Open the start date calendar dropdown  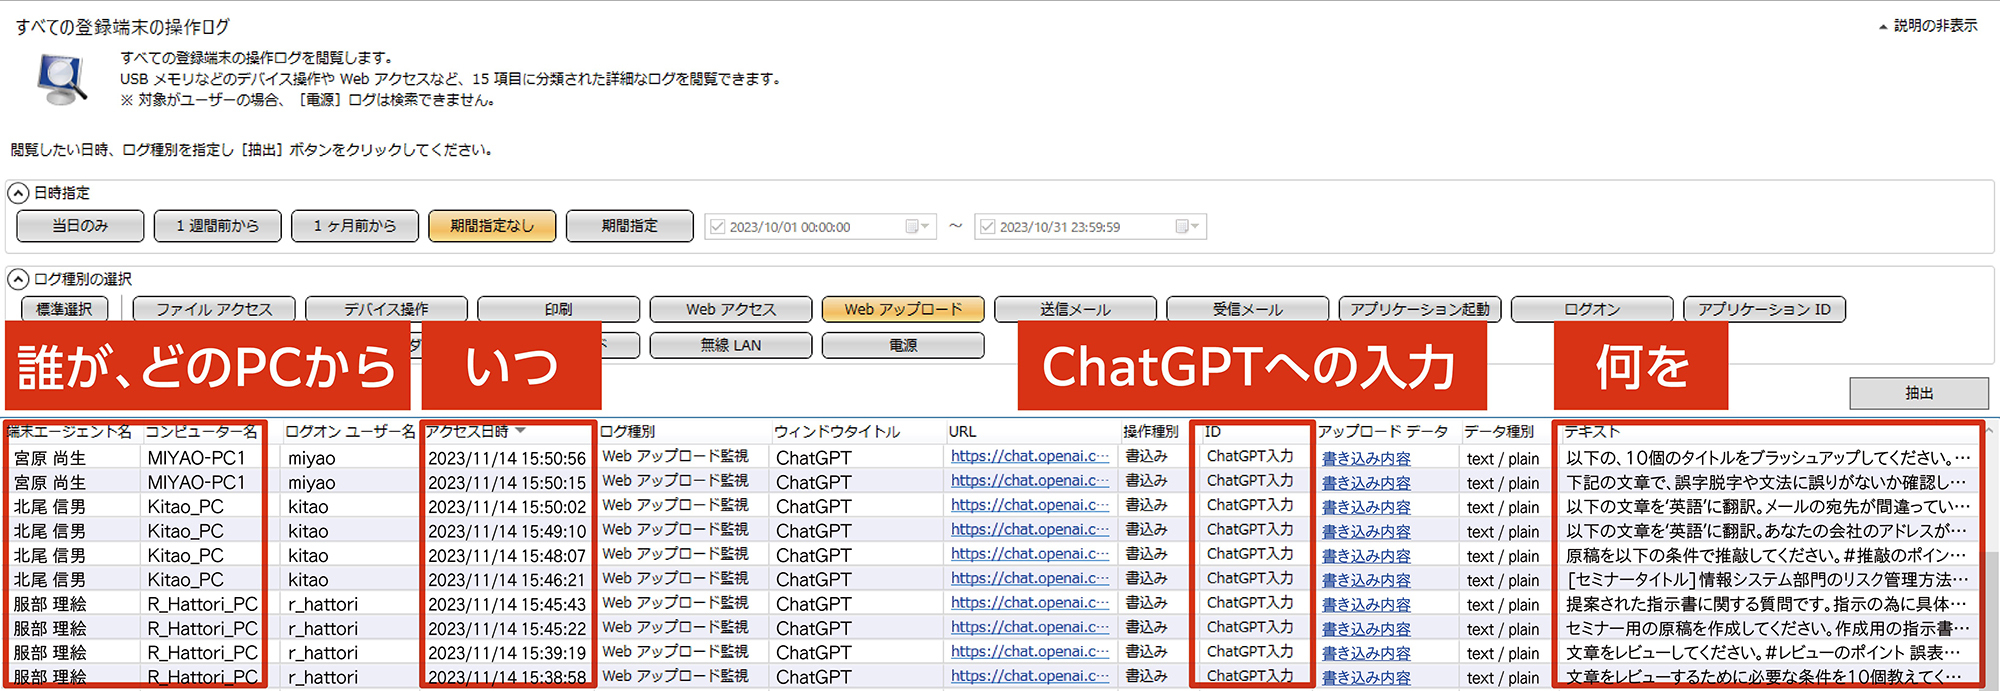click(x=917, y=227)
